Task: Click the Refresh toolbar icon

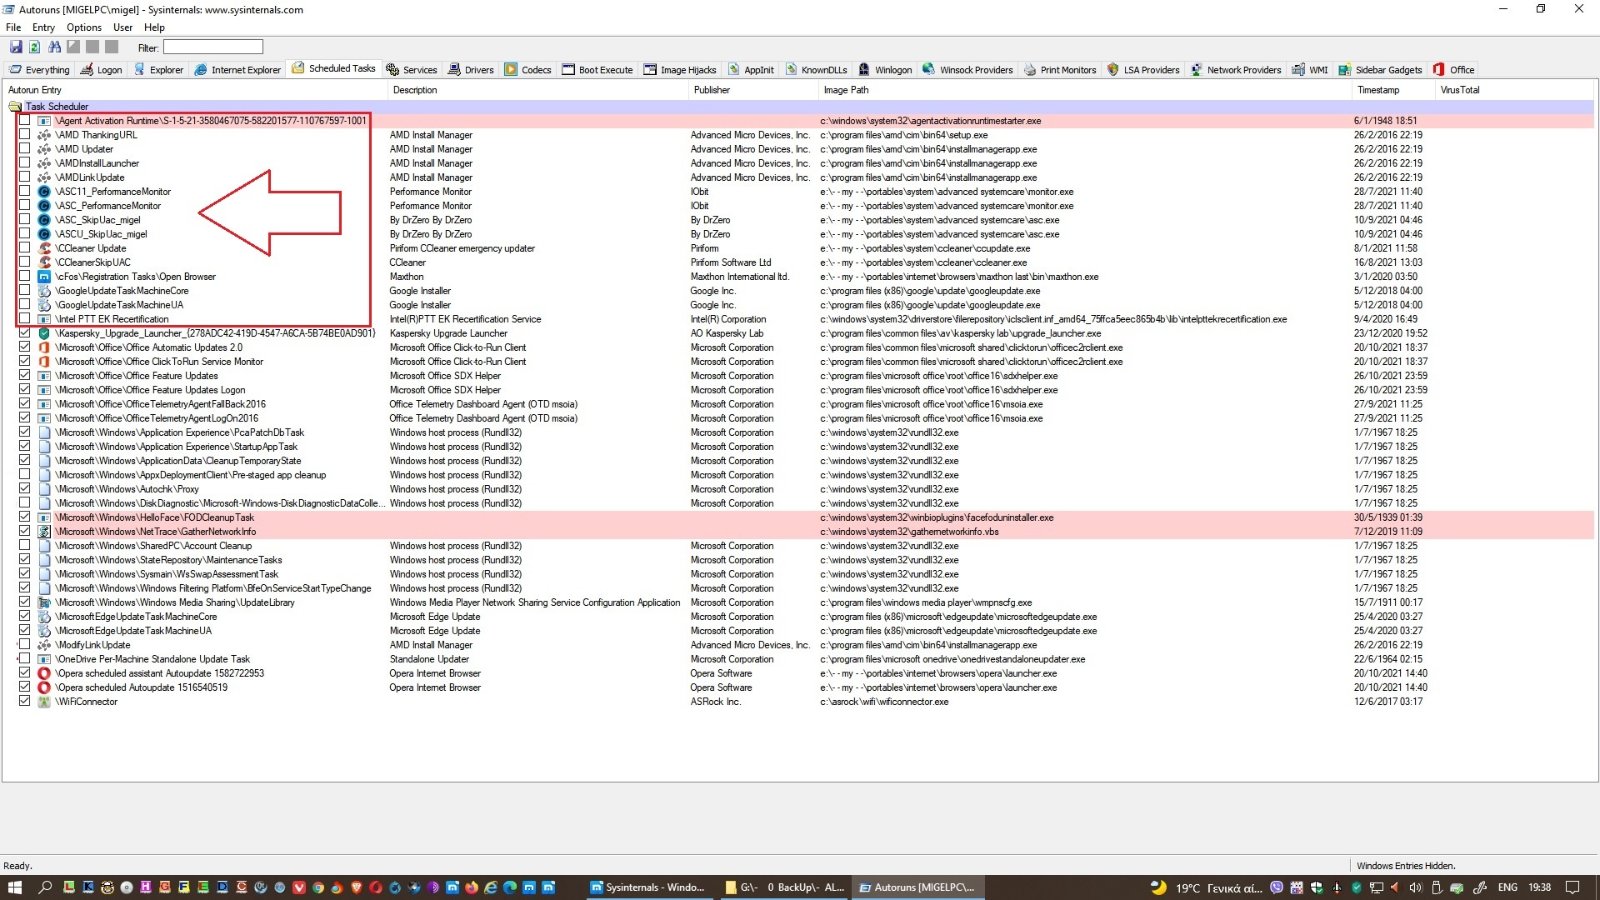Action: 34,47
